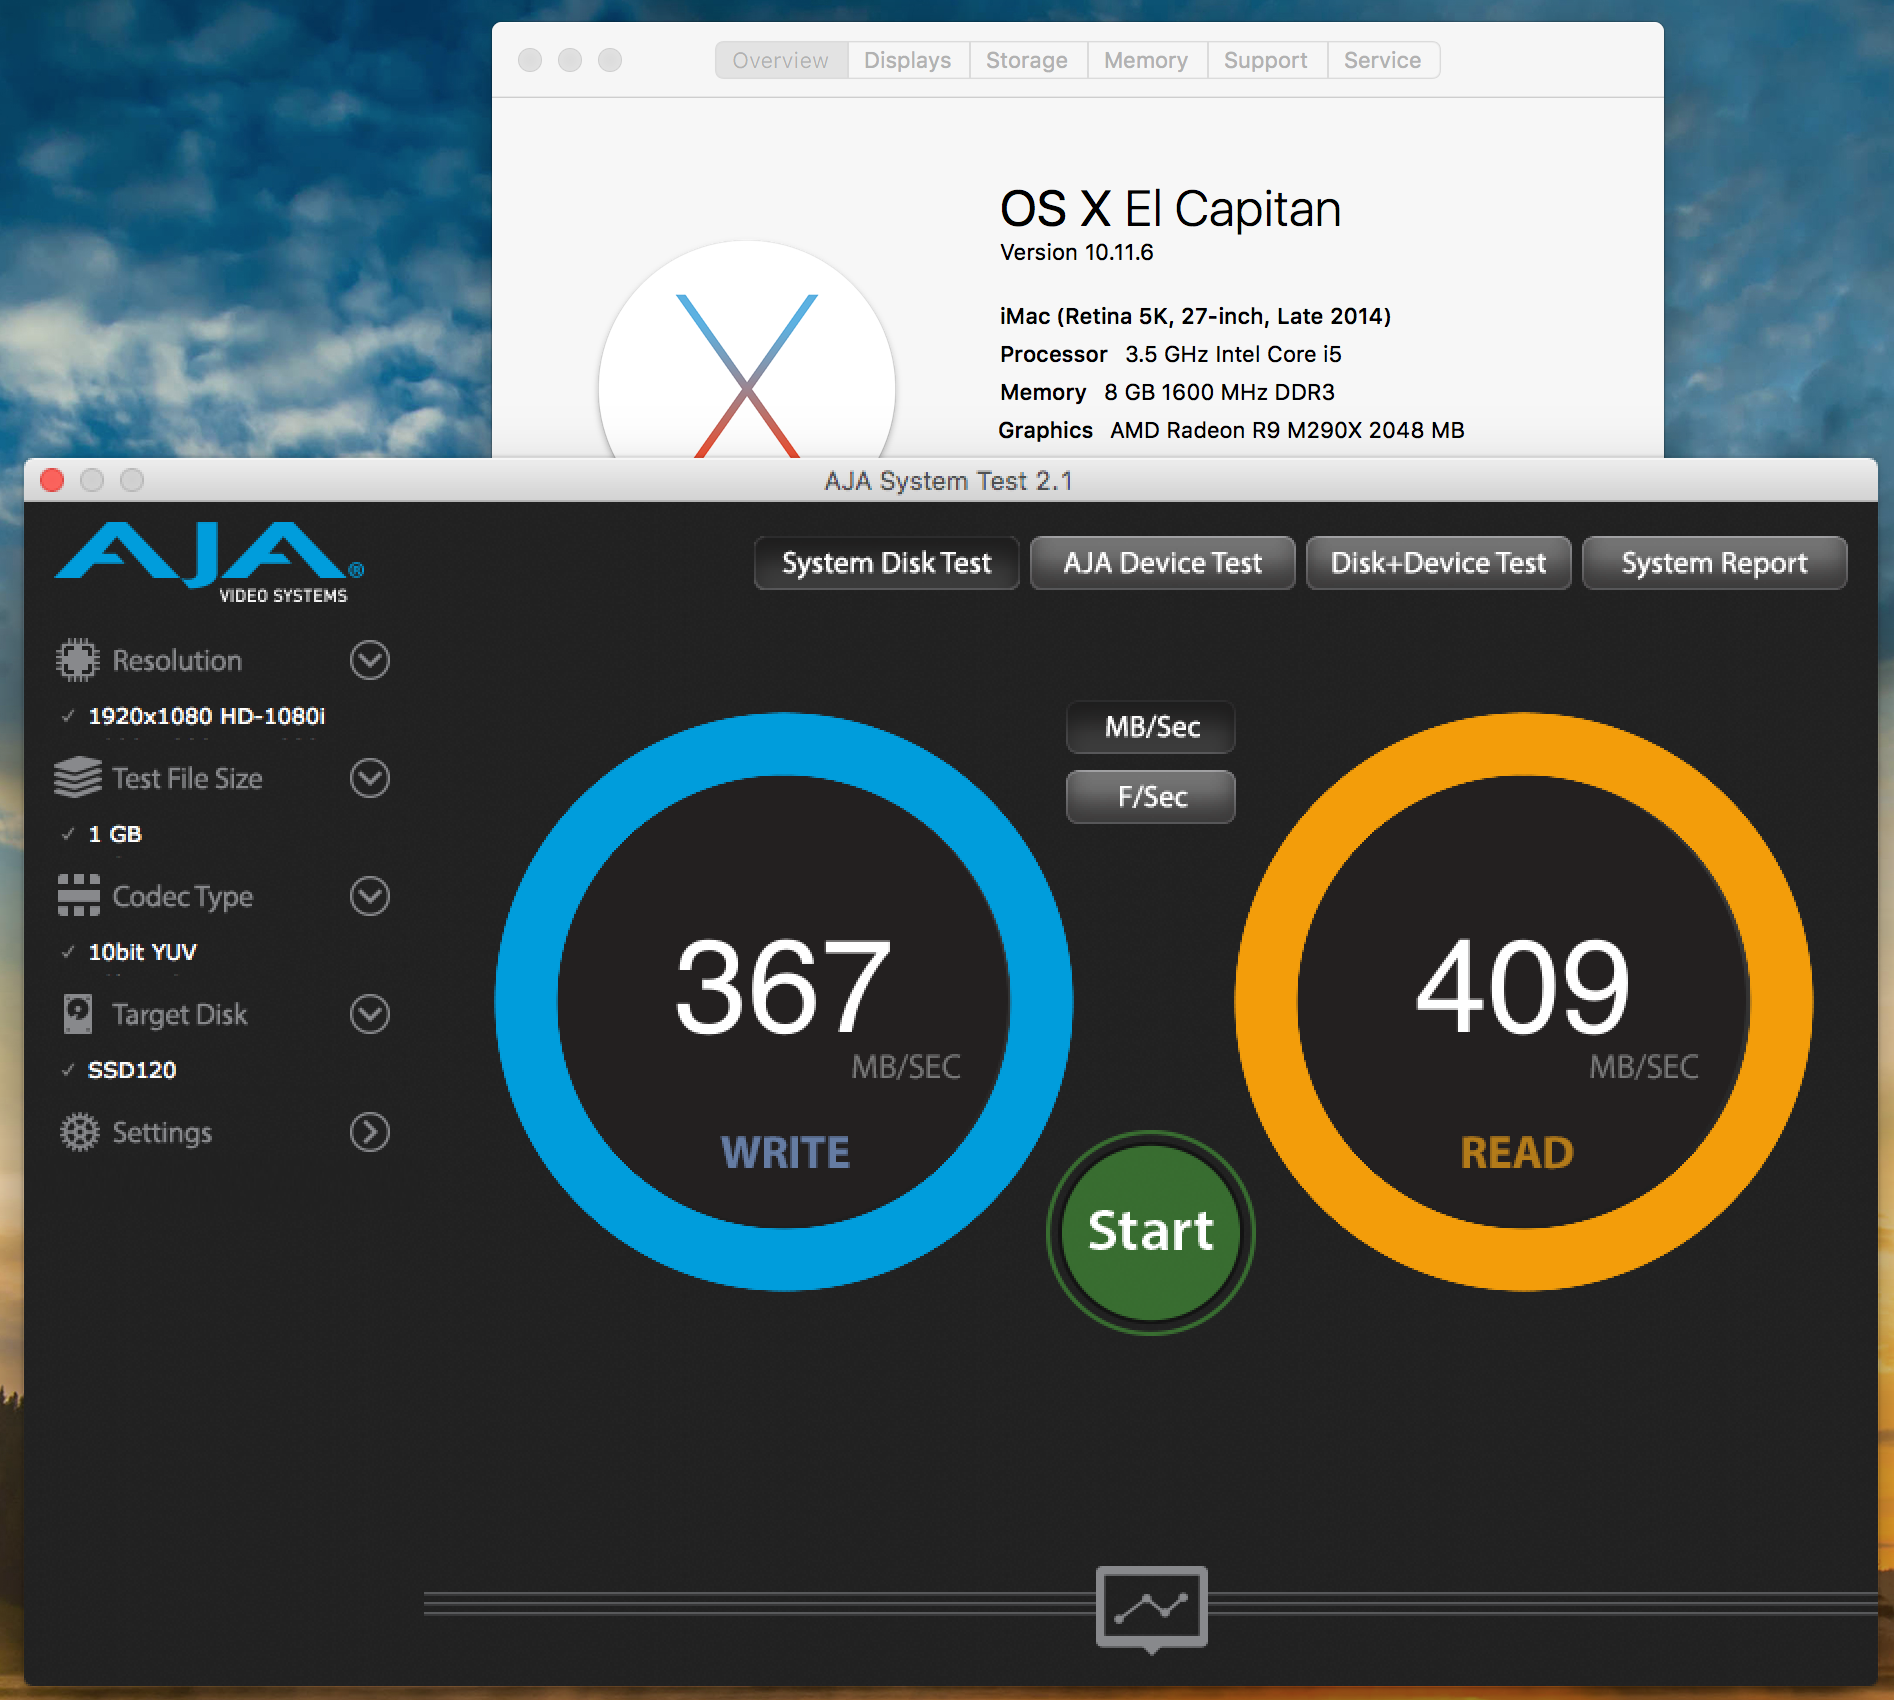Click the Settings gear icon
Screen dimensions: 1894x1700
(x=80, y=1132)
